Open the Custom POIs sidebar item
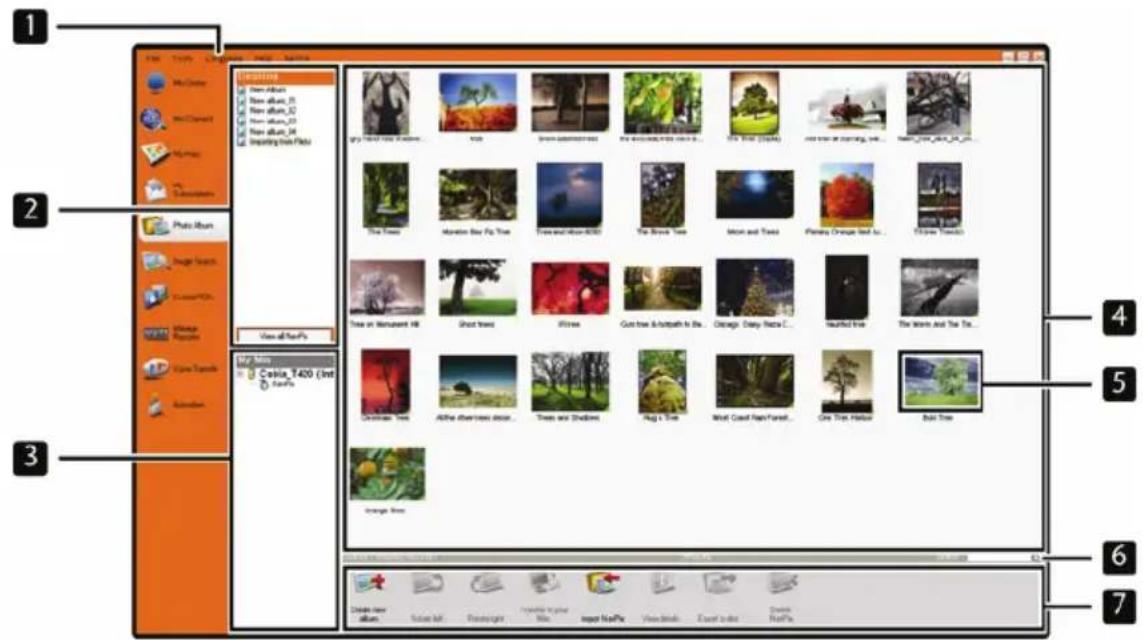1143x640 pixels. pos(179,297)
